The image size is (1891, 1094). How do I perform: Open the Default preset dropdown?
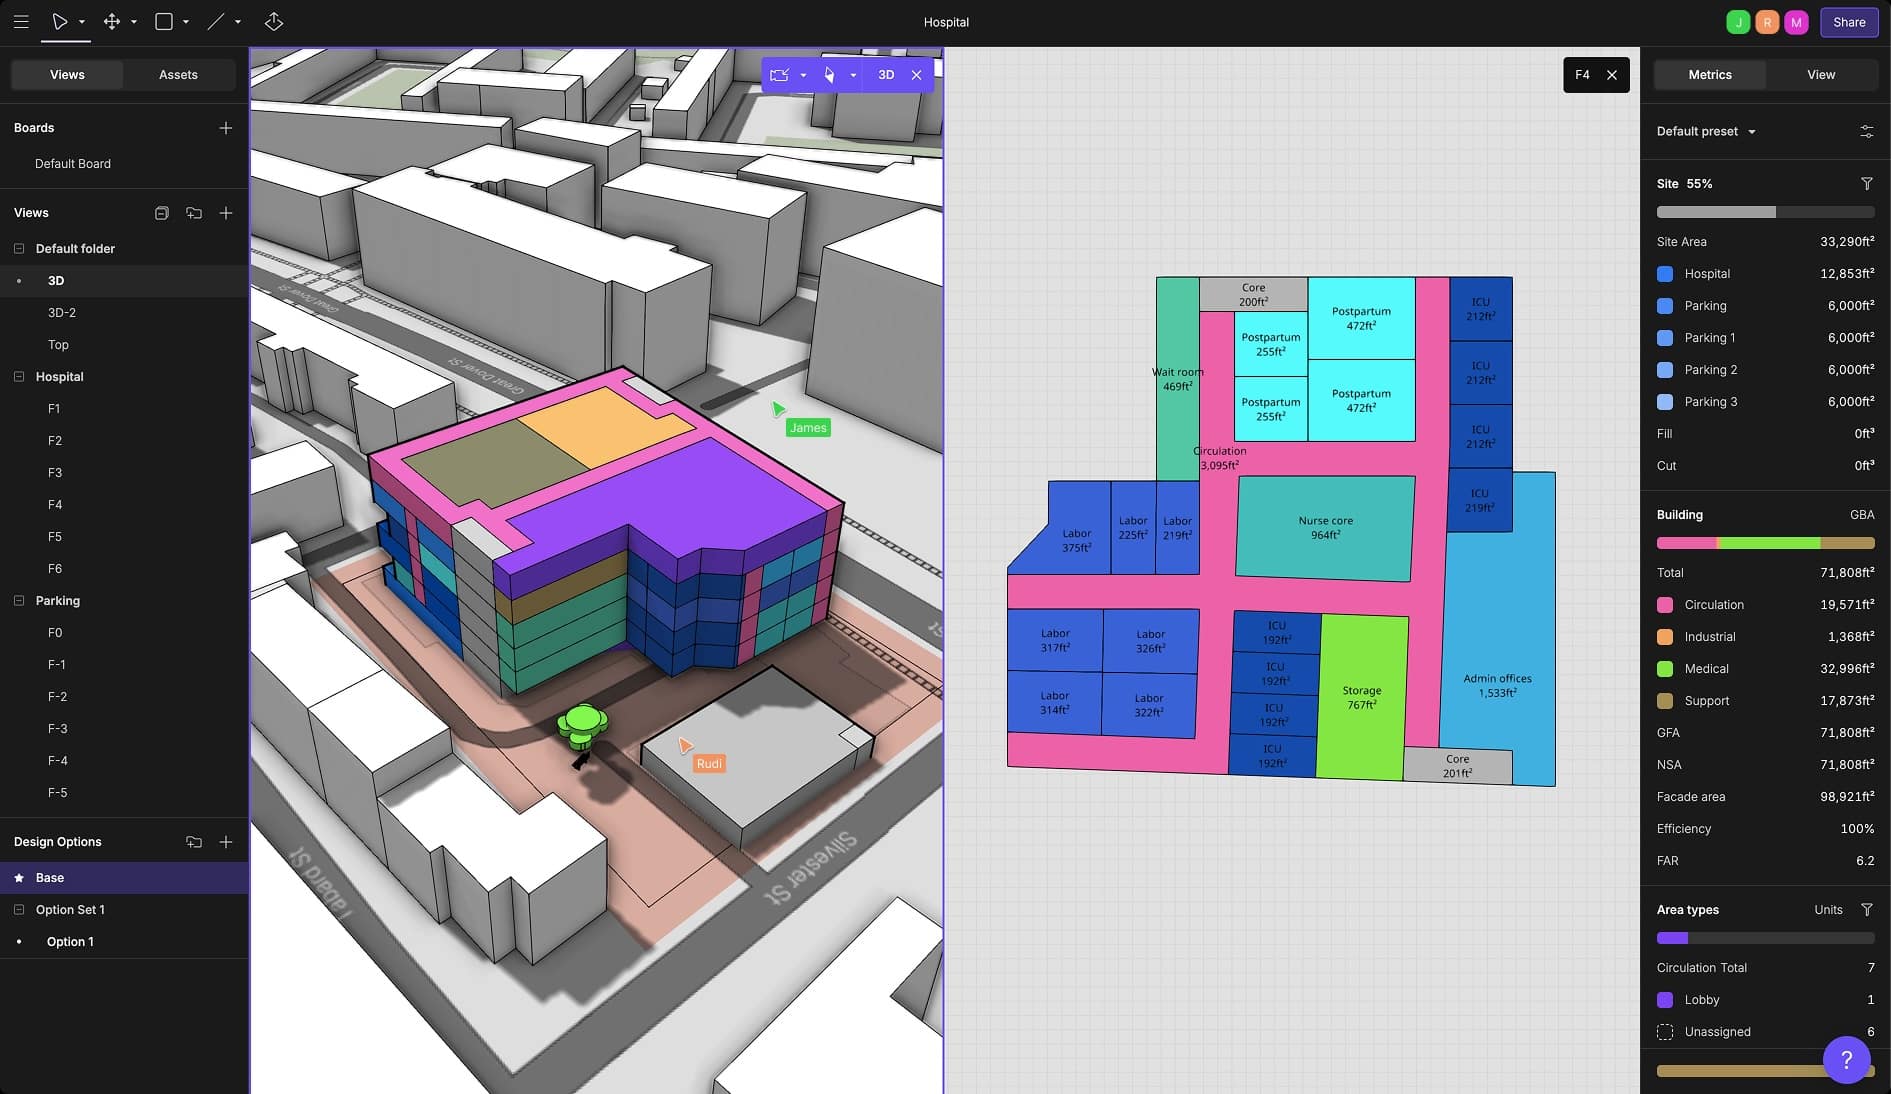click(x=1706, y=131)
